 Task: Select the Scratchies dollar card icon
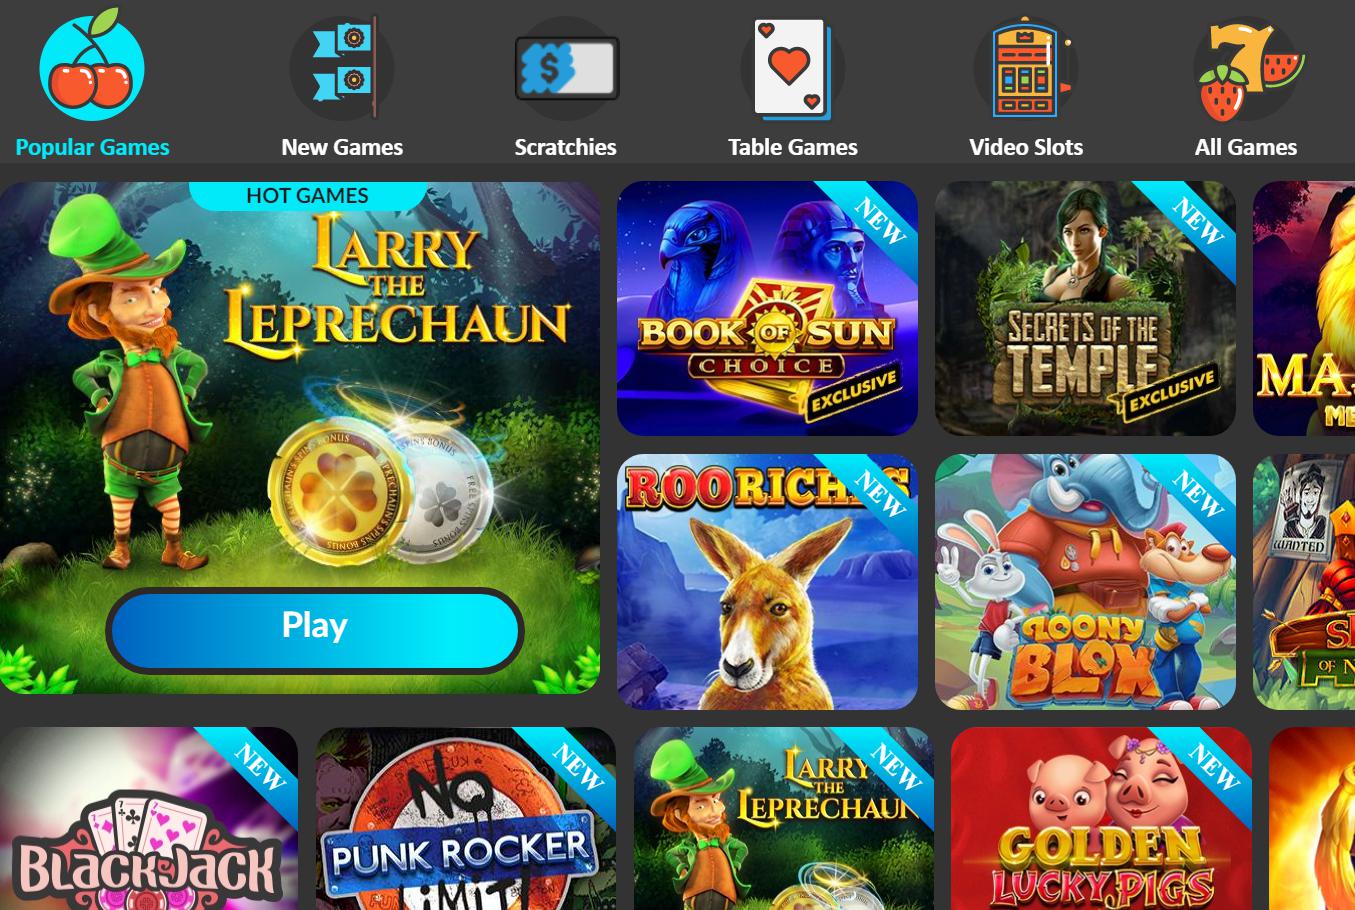coord(567,68)
